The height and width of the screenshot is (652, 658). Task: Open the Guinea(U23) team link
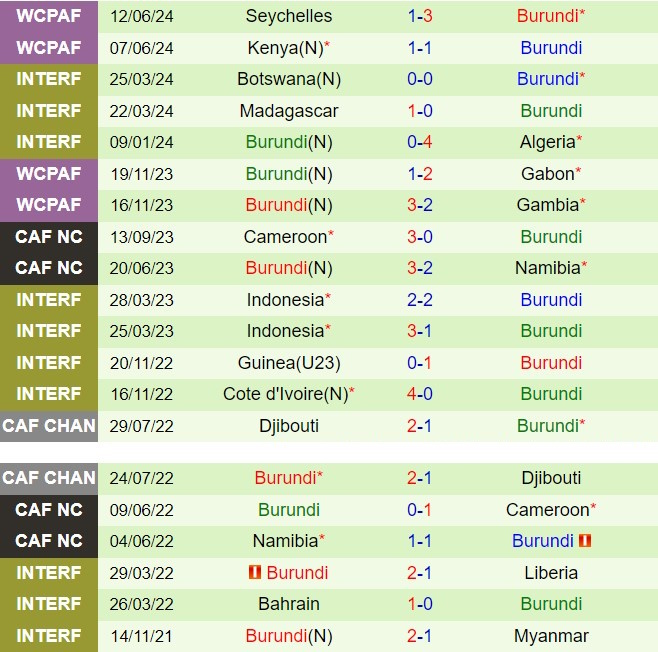click(x=289, y=363)
